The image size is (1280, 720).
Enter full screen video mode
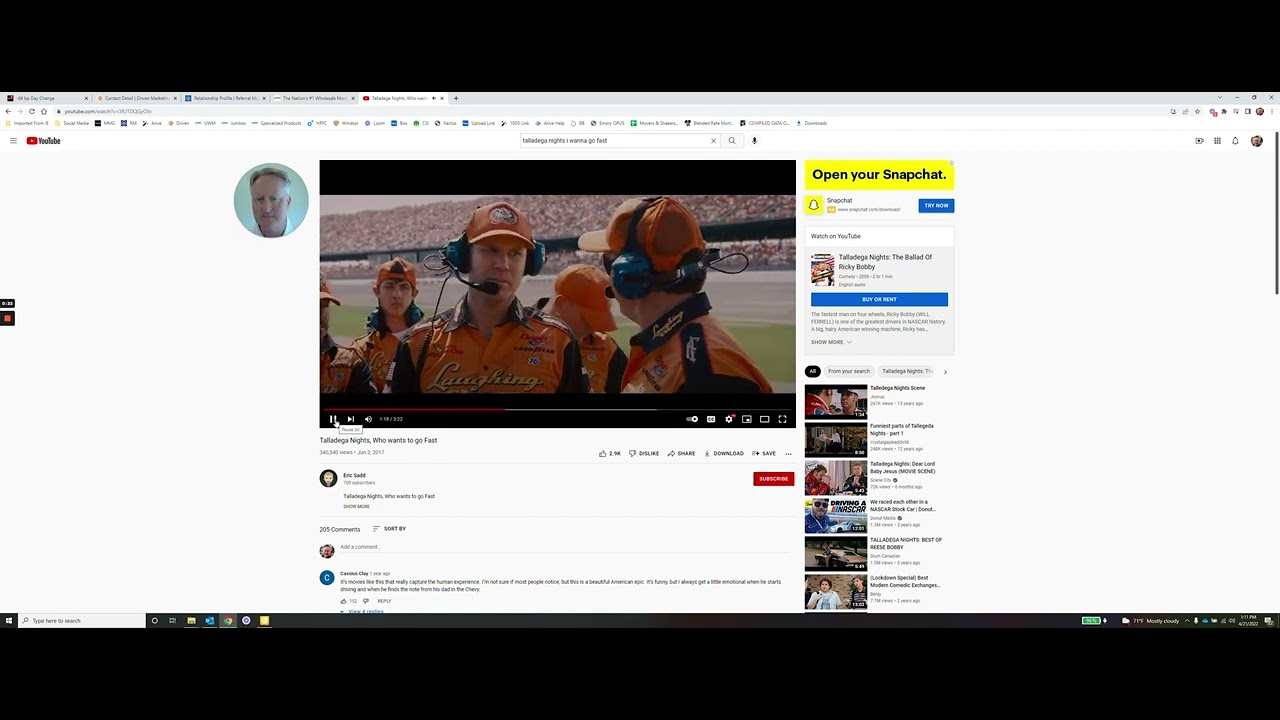click(782, 419)
